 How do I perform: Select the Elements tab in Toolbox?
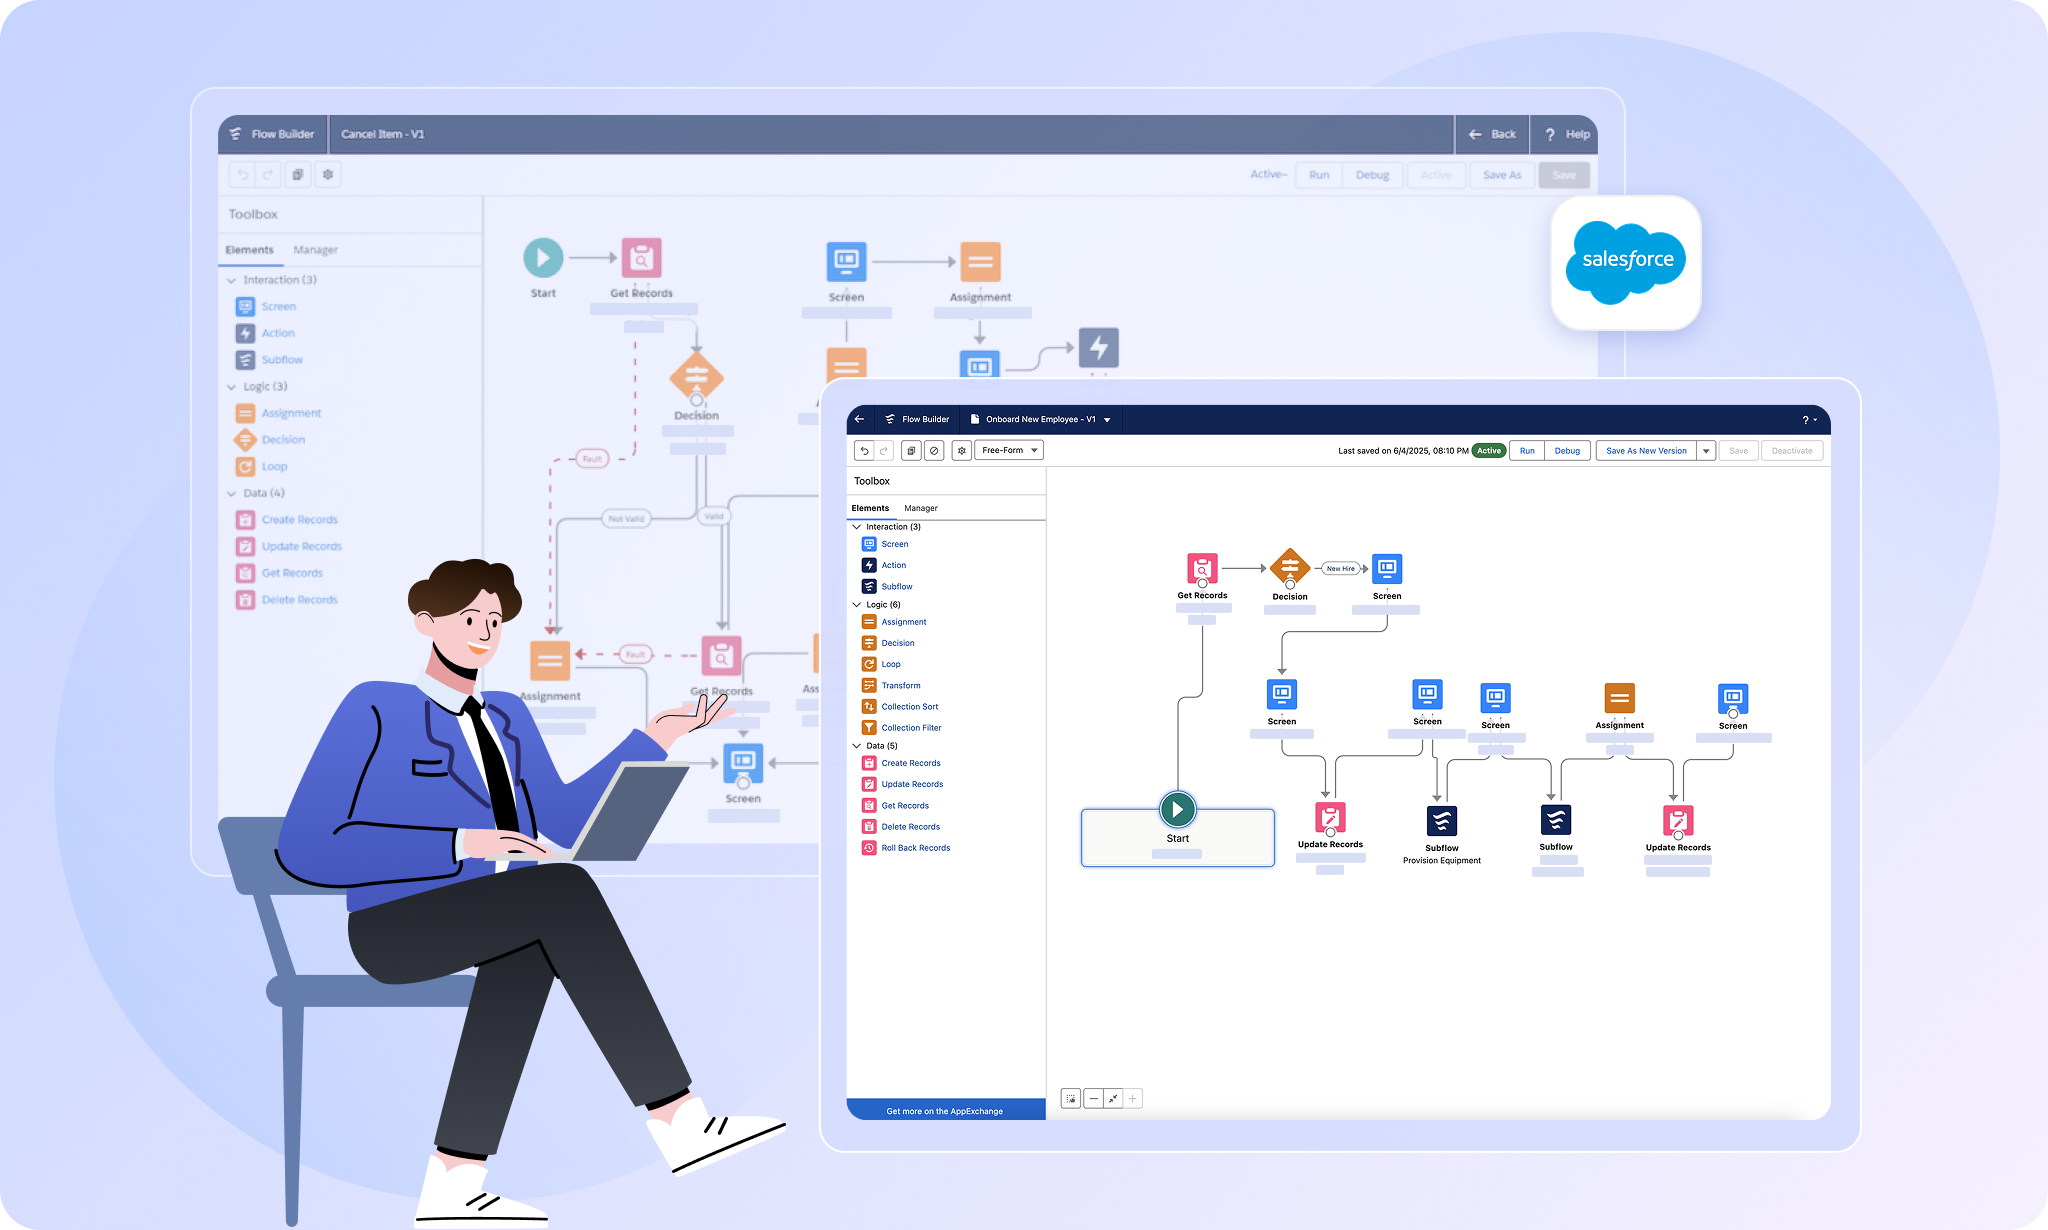(870, 508)
